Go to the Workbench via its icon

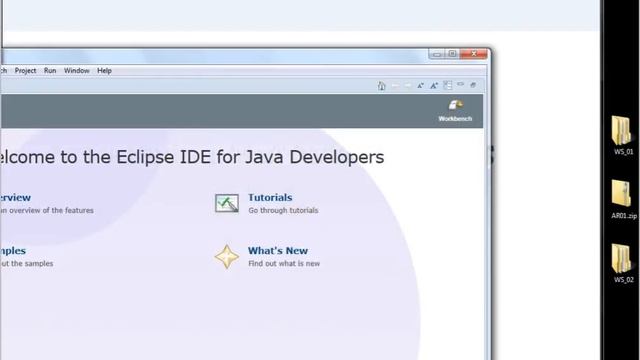pos(456,105)
